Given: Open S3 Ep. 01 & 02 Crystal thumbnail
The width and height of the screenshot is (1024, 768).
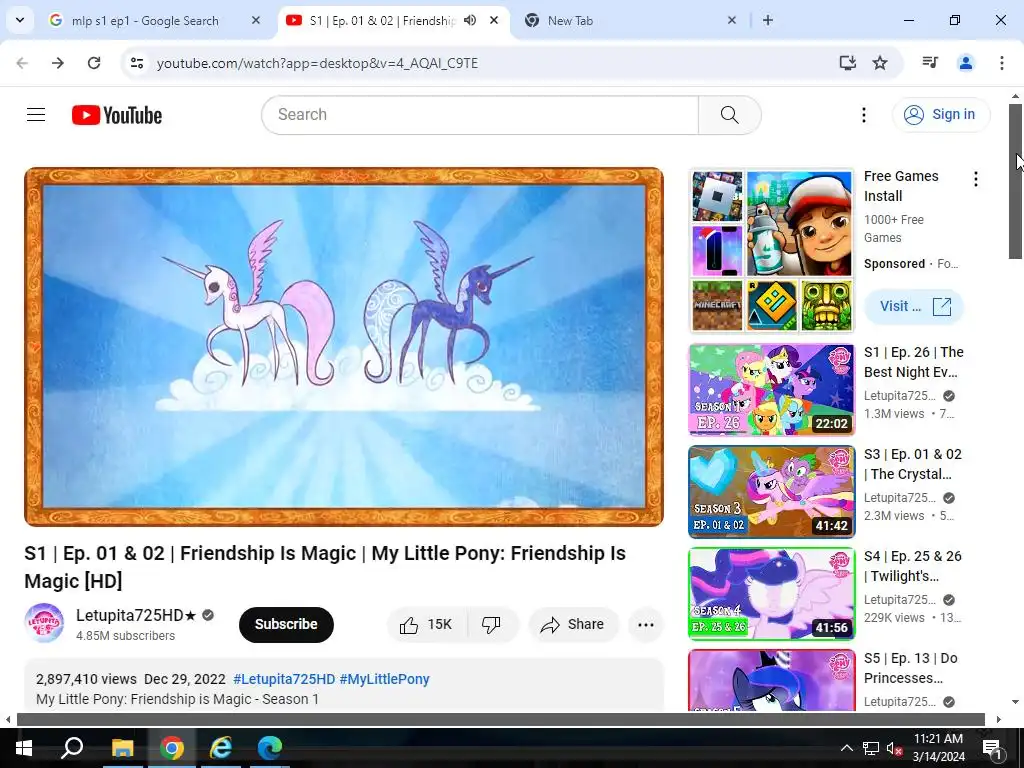Looking at the screenshot, I should [x=772, y=492].
